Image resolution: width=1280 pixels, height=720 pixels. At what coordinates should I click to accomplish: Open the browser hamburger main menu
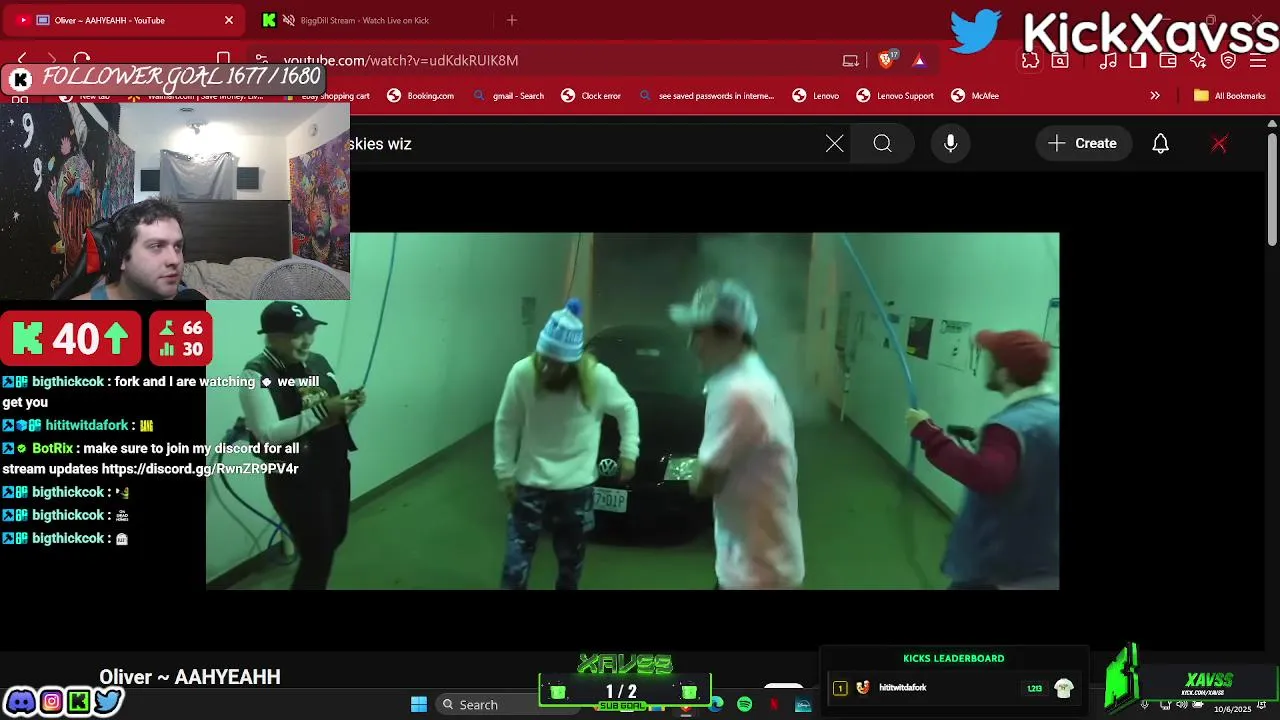click(1257, 60)
